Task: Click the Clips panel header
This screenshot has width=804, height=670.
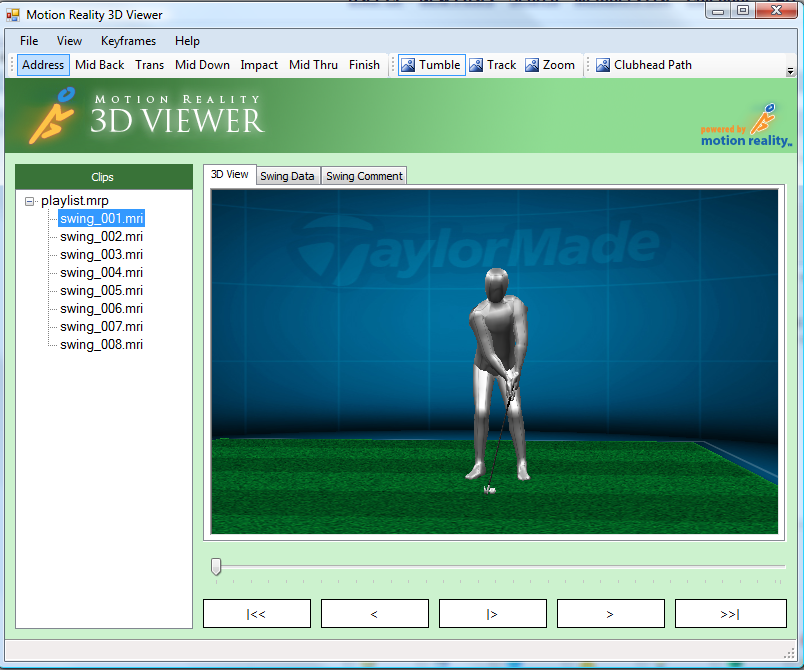Action: tap(104, 177)
